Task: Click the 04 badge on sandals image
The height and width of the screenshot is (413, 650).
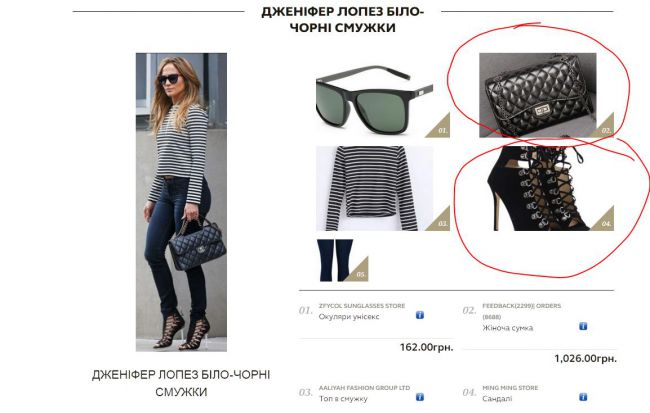Action: (605, 222)
